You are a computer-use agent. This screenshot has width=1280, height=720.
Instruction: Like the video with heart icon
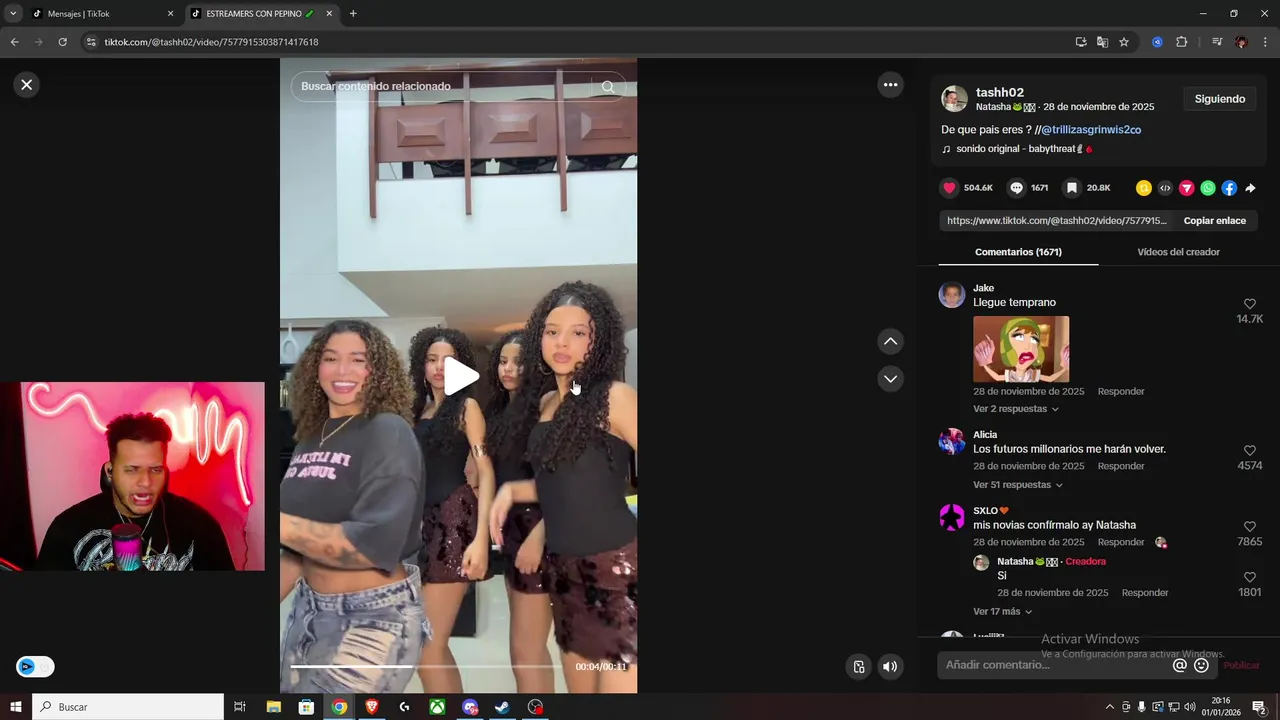pos(949,188)
